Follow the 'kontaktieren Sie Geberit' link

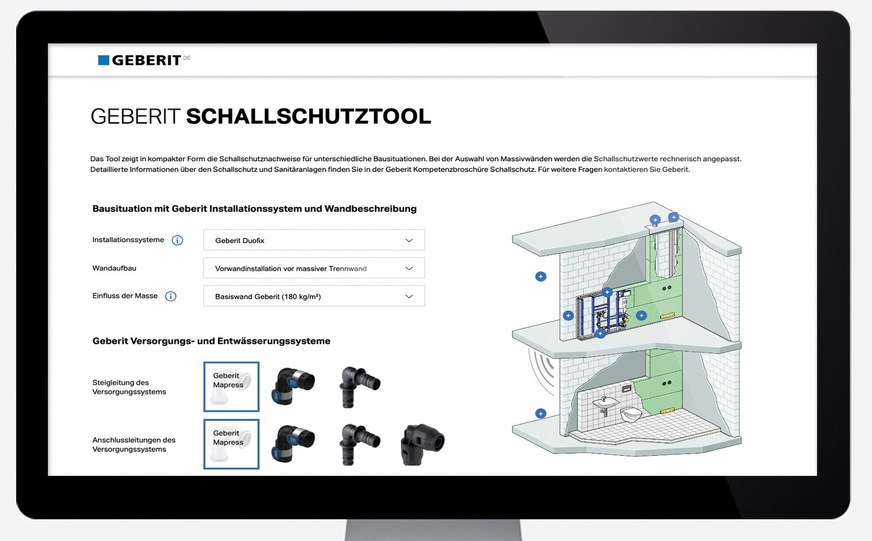click(647, 170)
